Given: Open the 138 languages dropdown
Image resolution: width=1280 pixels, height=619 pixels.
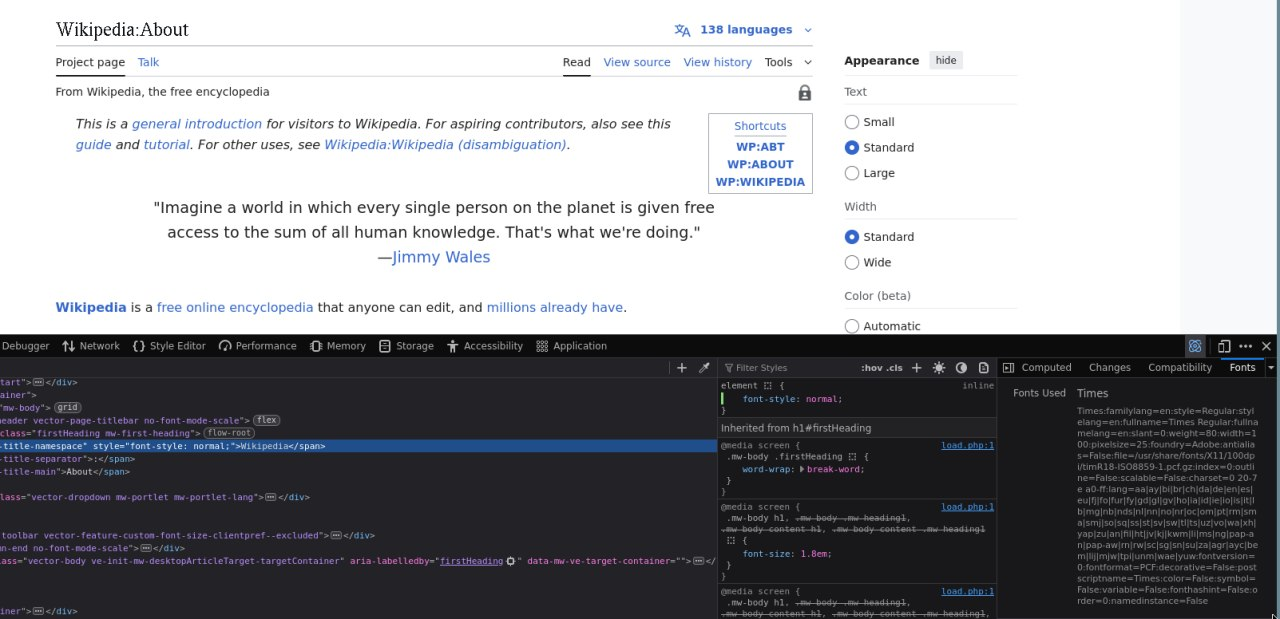Looking at the screenshot, I should coord(744,30).
